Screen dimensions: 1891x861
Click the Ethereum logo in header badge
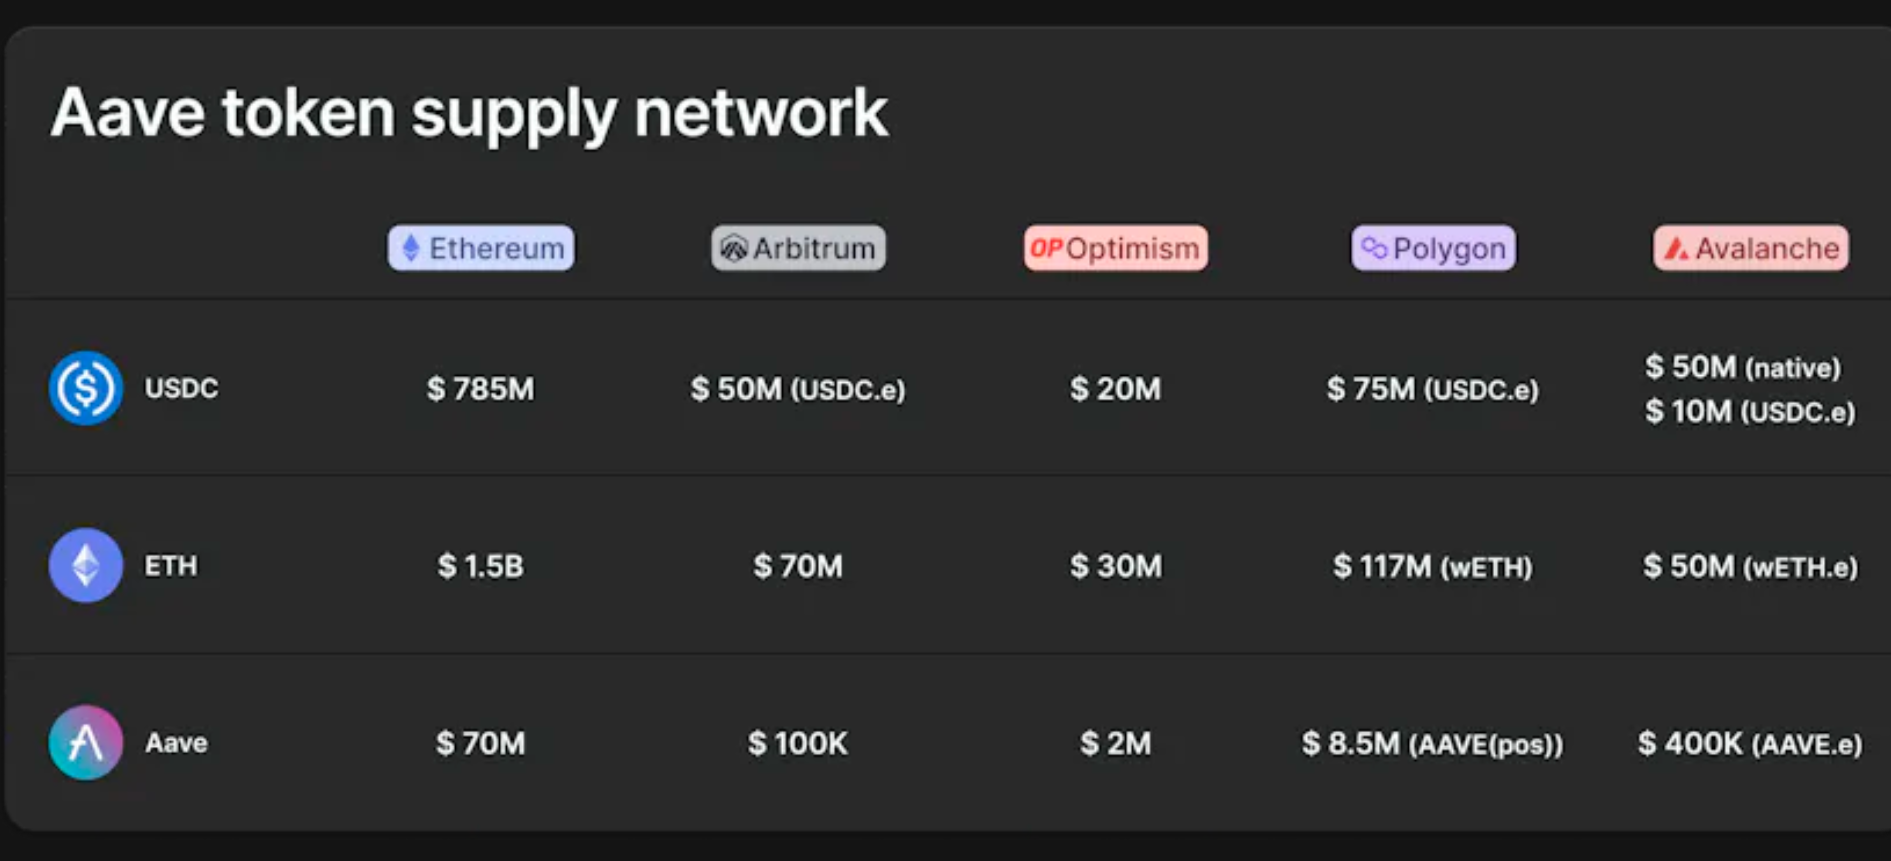pos(411,248)
